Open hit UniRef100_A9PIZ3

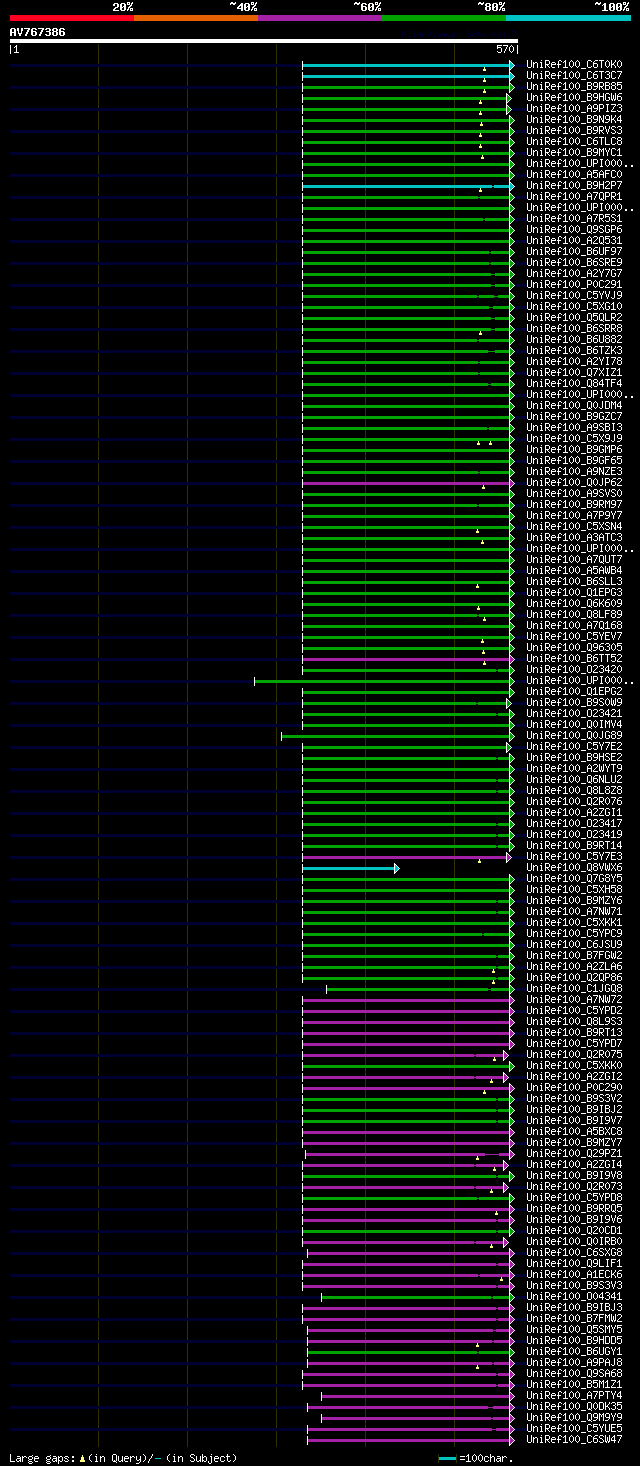click(574, 109)
